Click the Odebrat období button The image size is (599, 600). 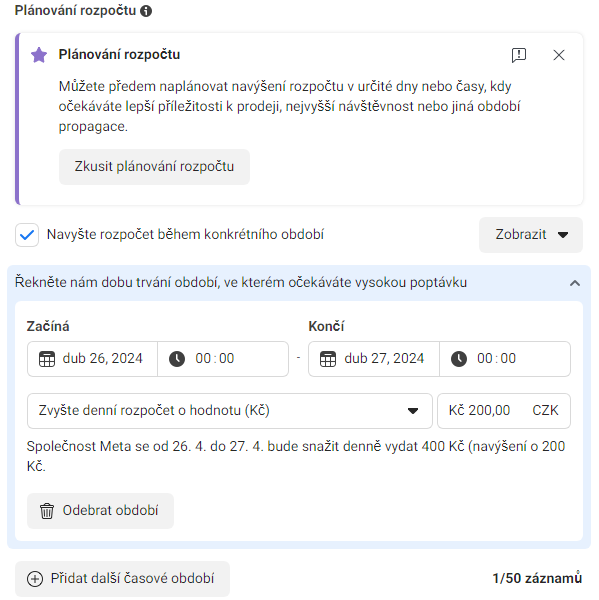point(100,511)
